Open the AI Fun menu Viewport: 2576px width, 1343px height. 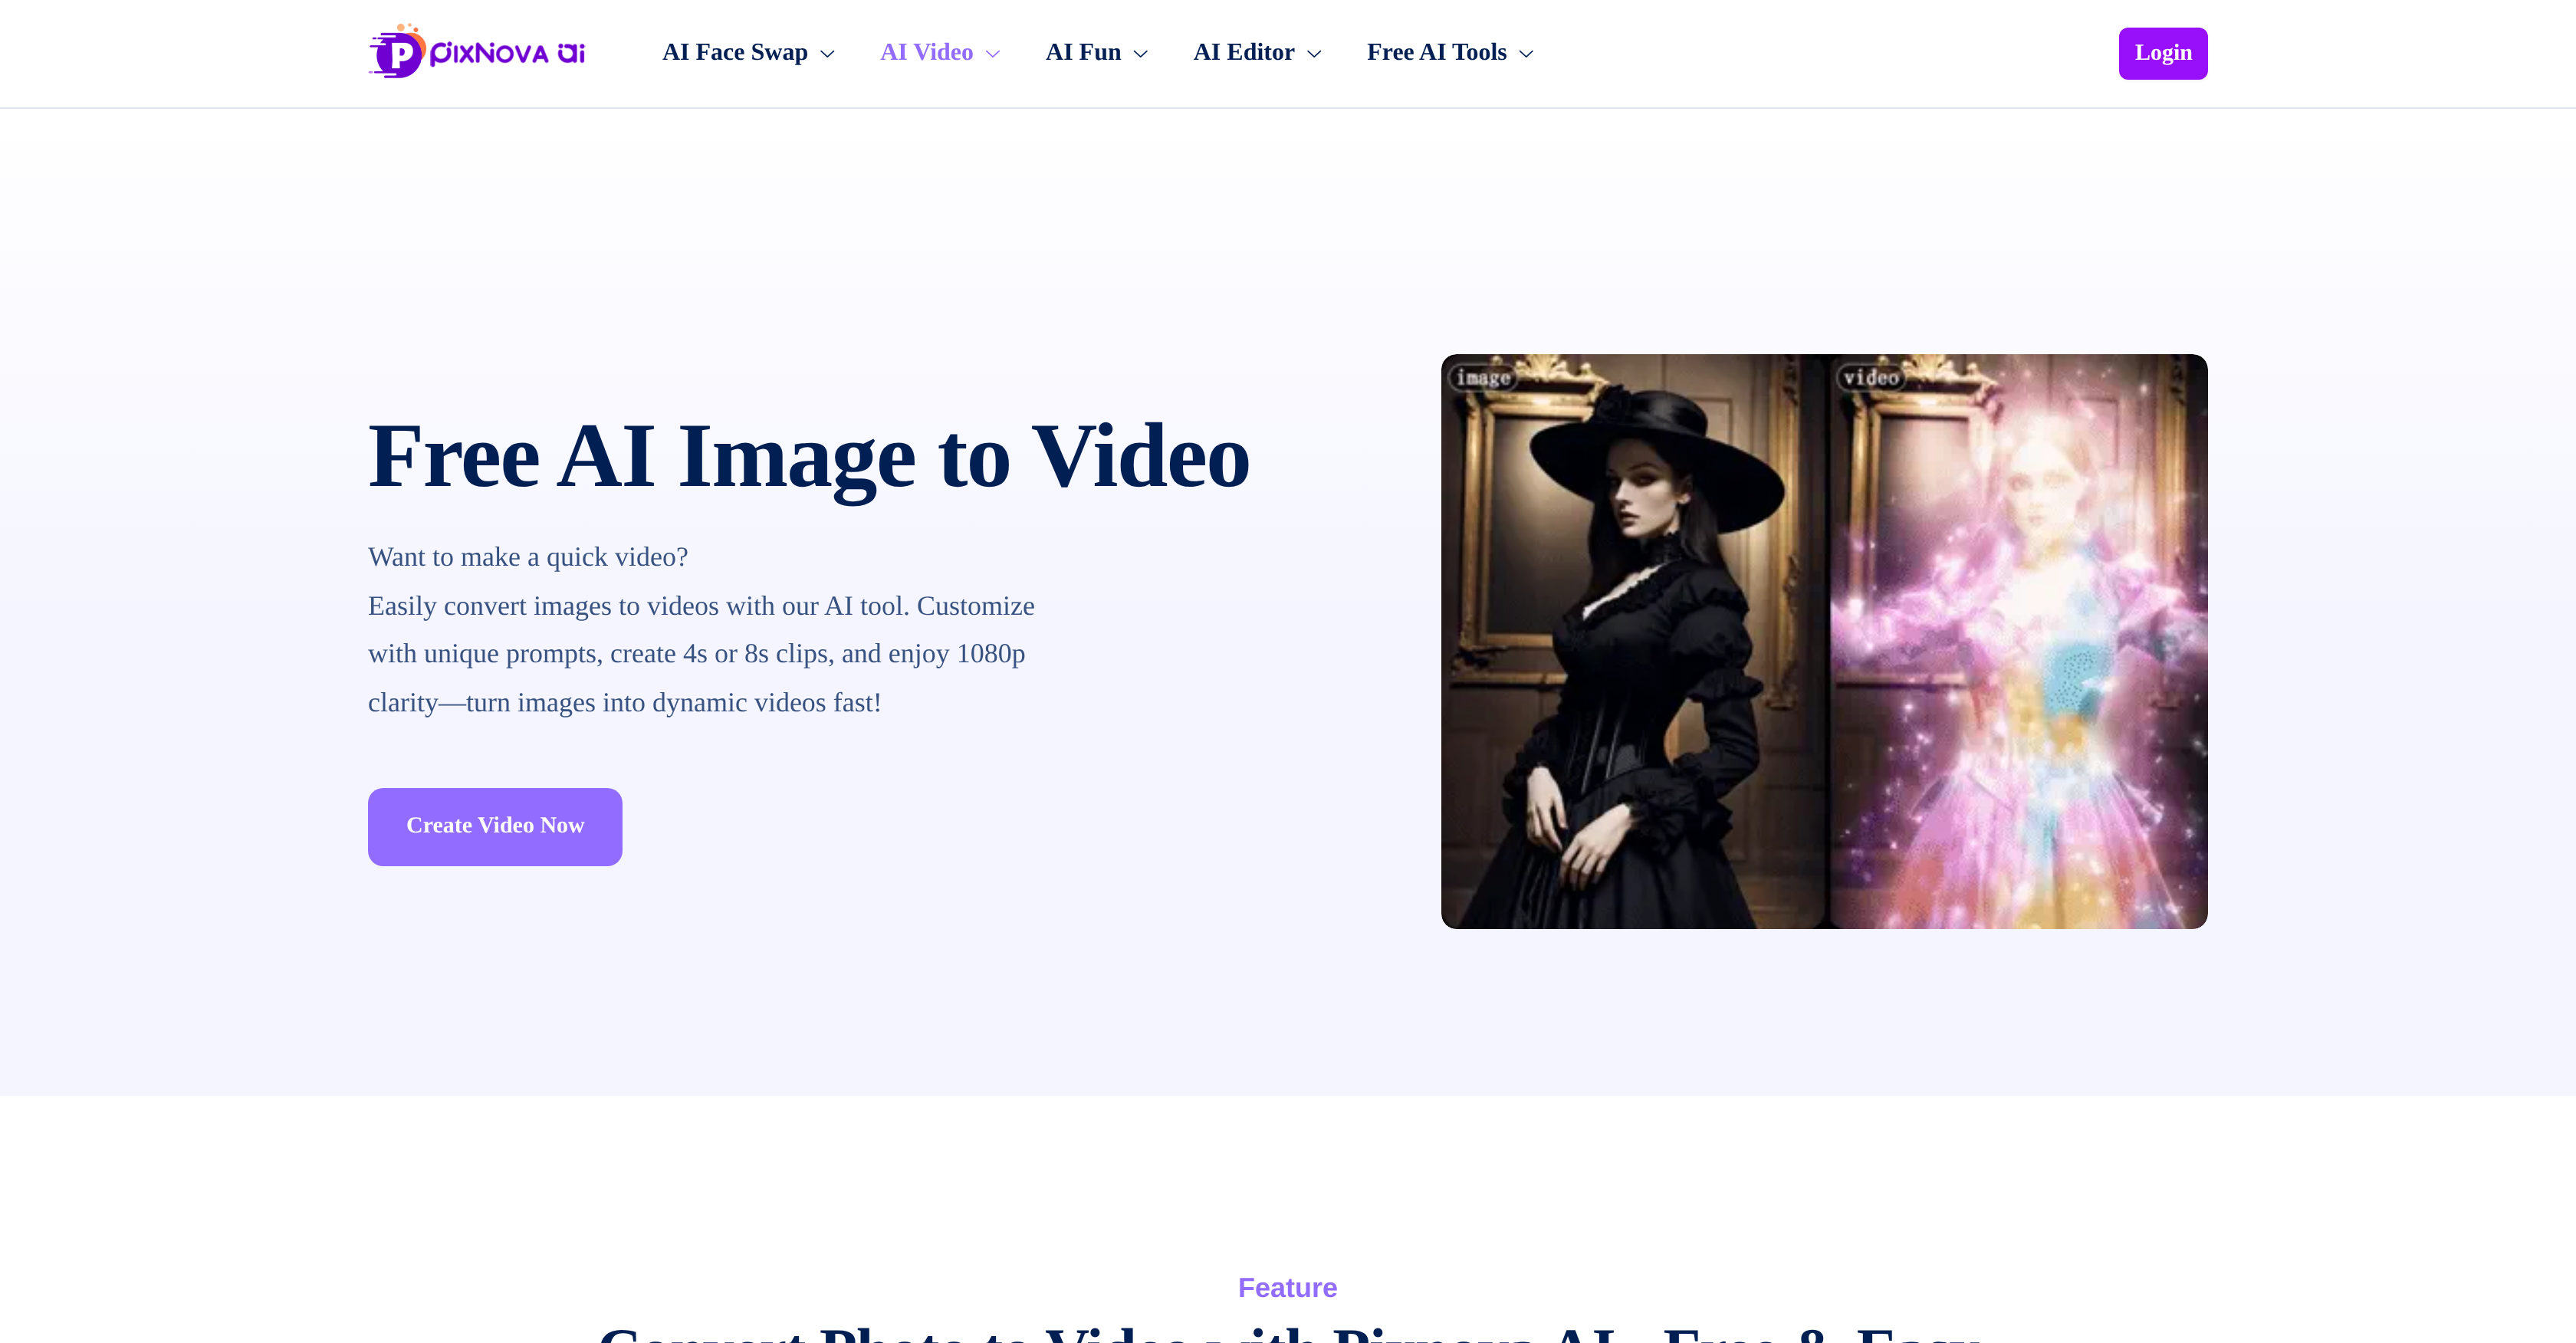pyautogui.click(x=1084, y=52)
